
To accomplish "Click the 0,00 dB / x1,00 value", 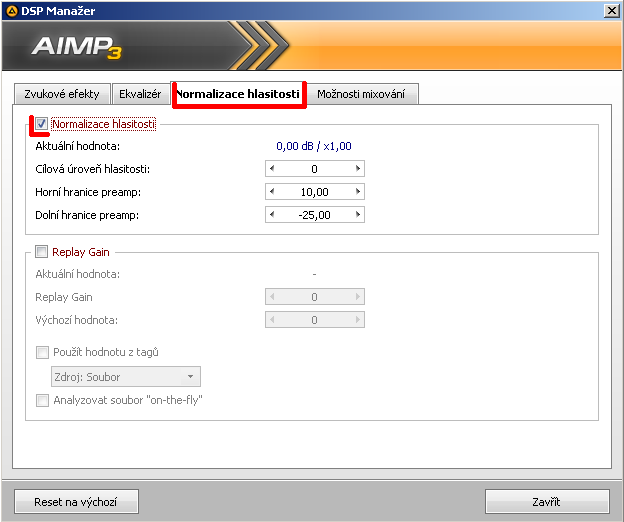I will [314, 146].
